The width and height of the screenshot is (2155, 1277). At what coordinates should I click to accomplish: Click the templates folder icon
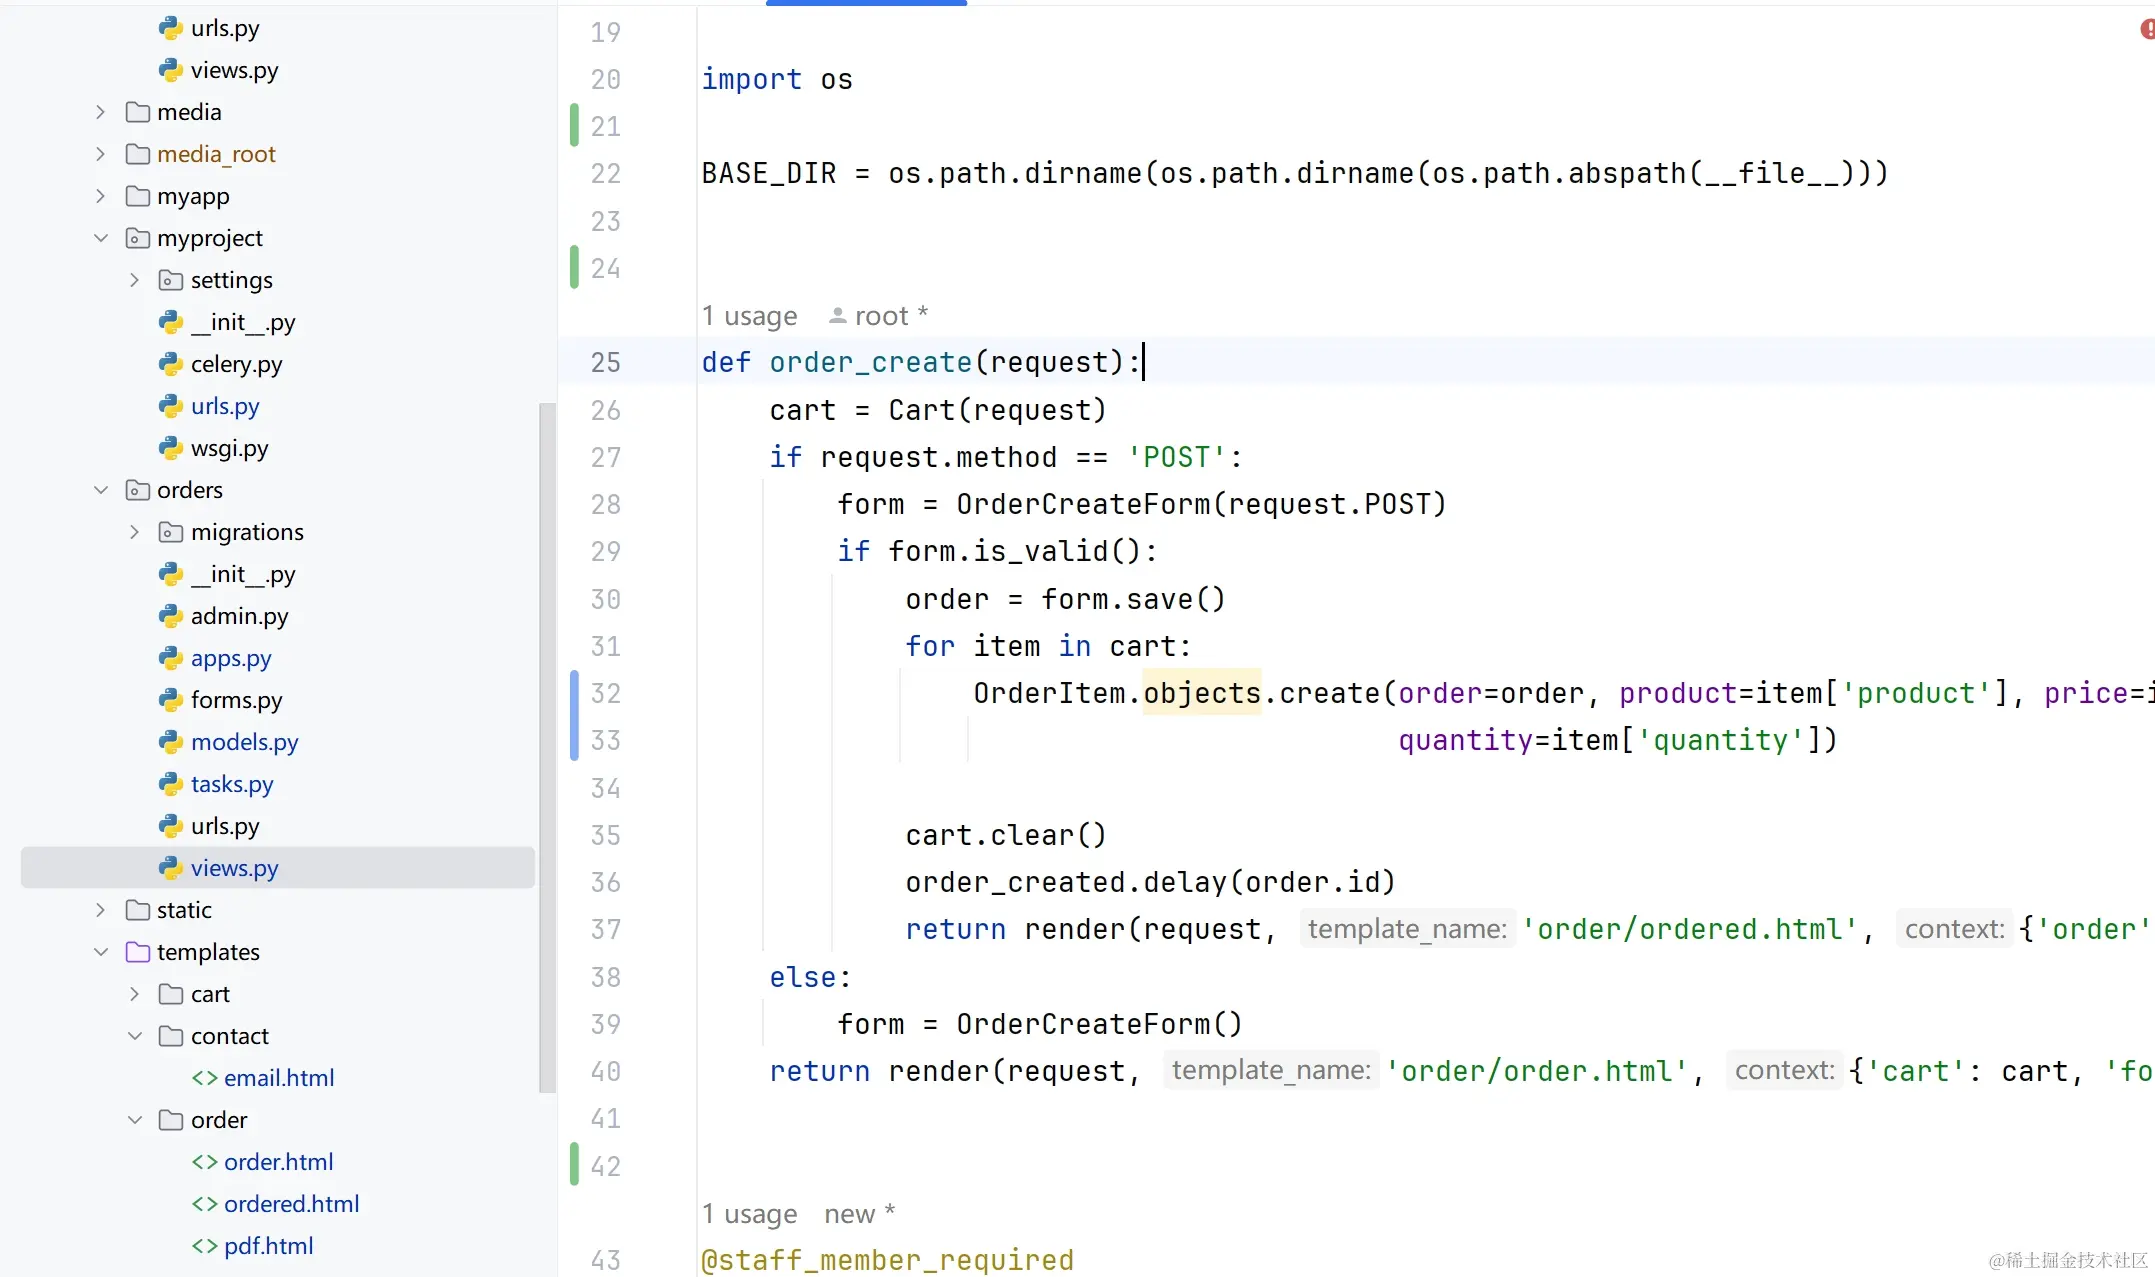tap(138, 952)
